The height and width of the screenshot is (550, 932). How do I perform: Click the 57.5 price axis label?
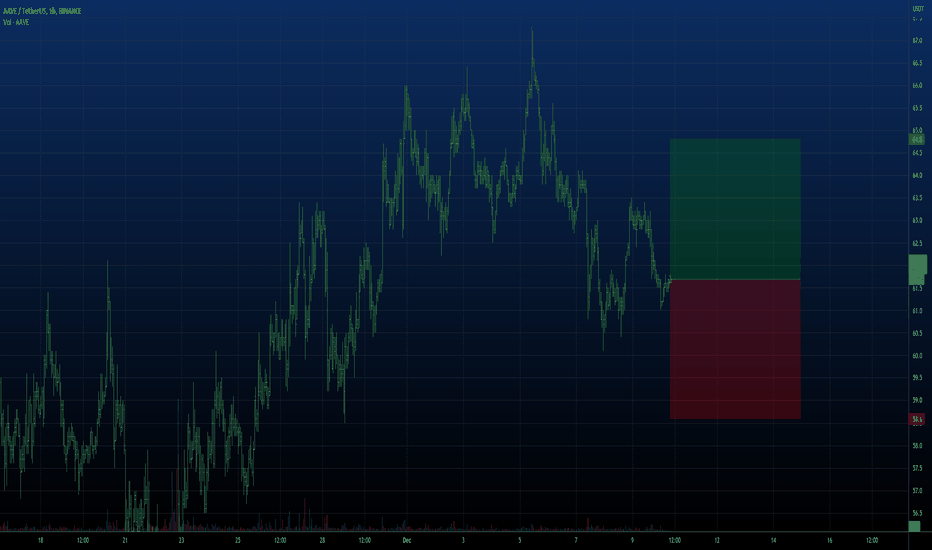[x=917, y=469]
